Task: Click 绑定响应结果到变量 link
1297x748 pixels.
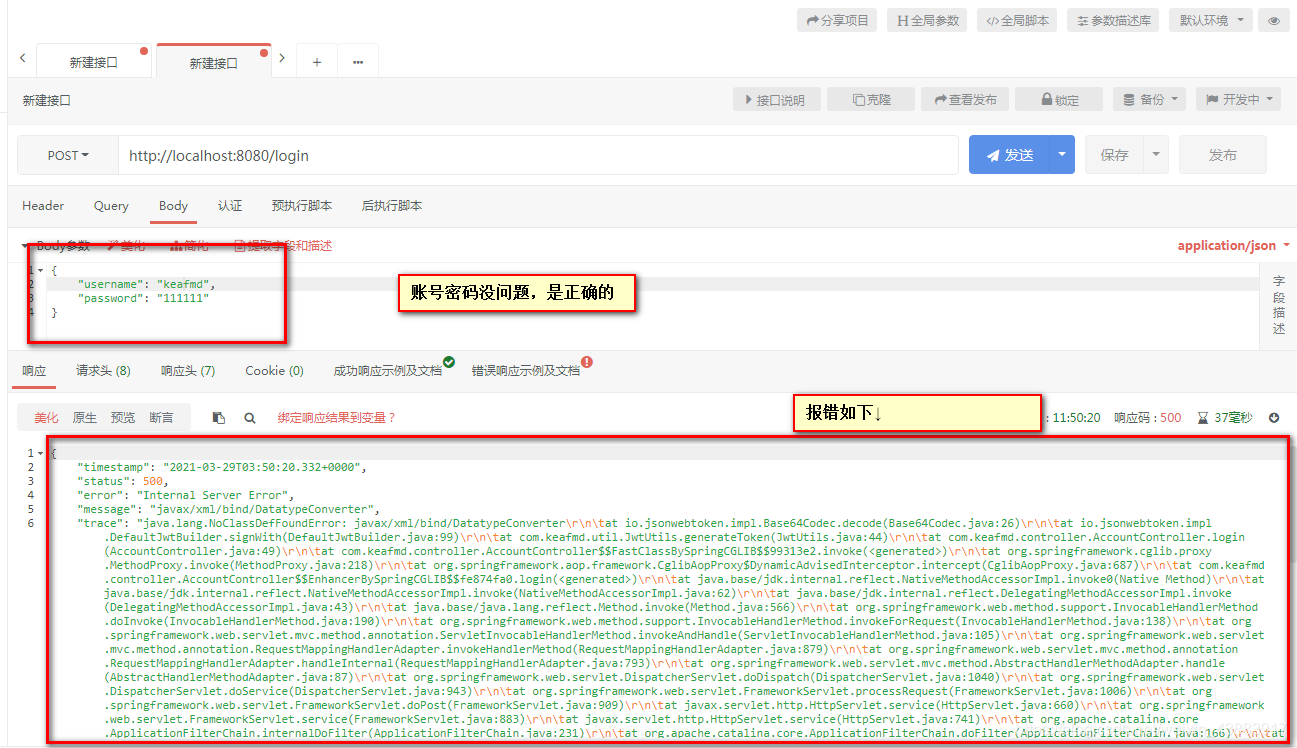Action: 337,418
